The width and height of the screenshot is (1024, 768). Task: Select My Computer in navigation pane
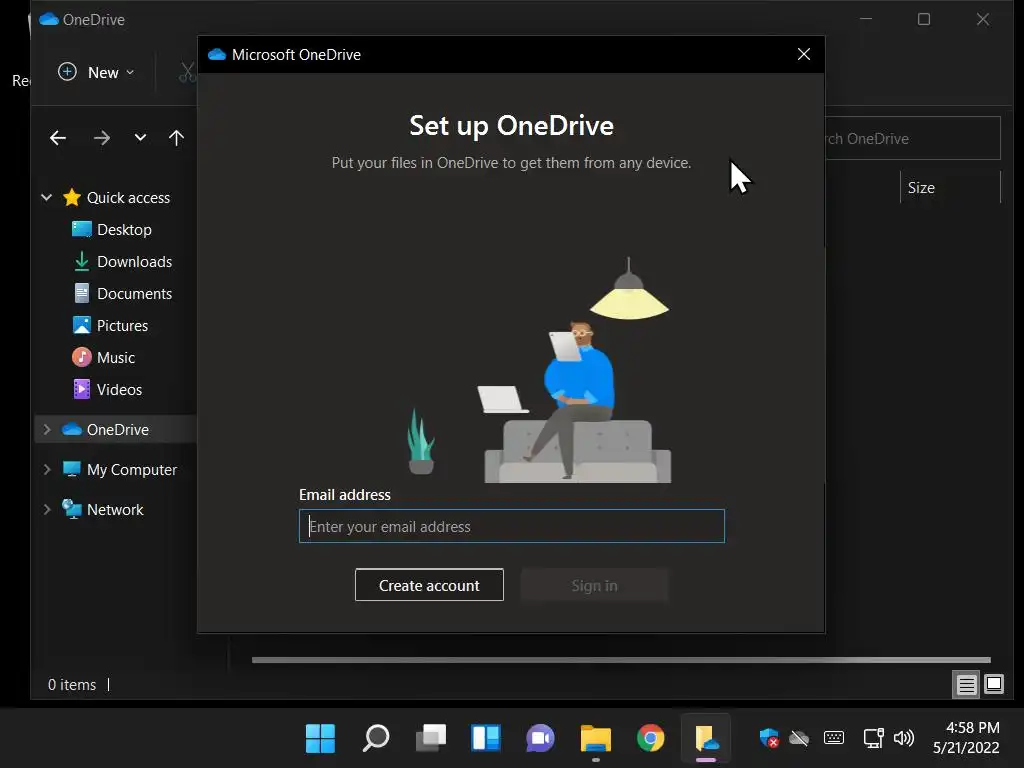point(132,470)
